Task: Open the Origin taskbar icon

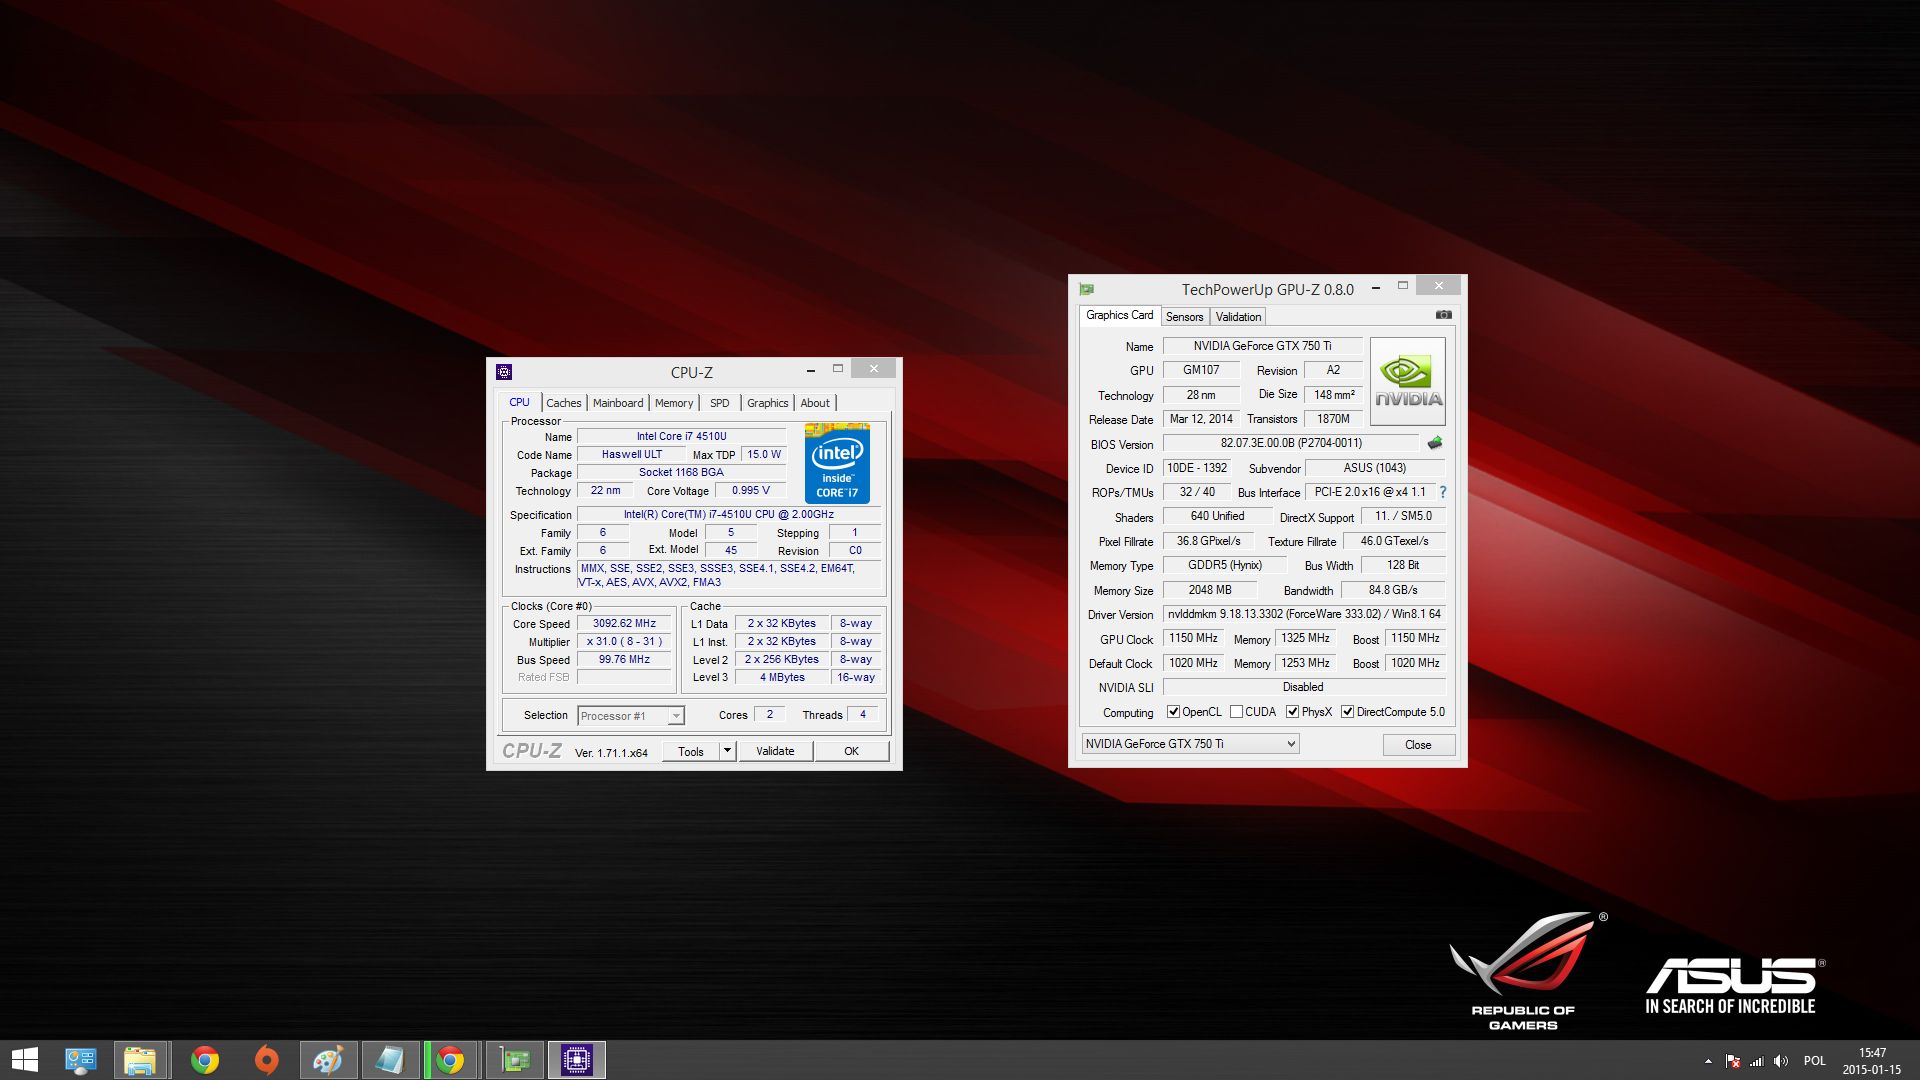Action: coord(266,1060)
